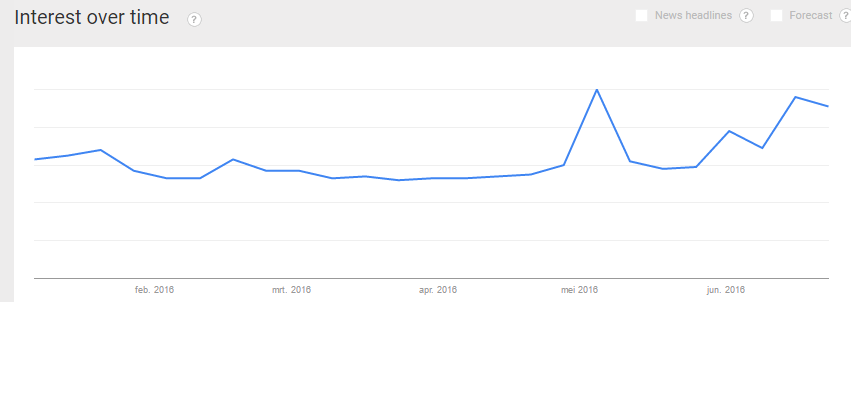Click the mrt. 2016 axis label
This screenshot has width=851, height=400.
[291, 290]
